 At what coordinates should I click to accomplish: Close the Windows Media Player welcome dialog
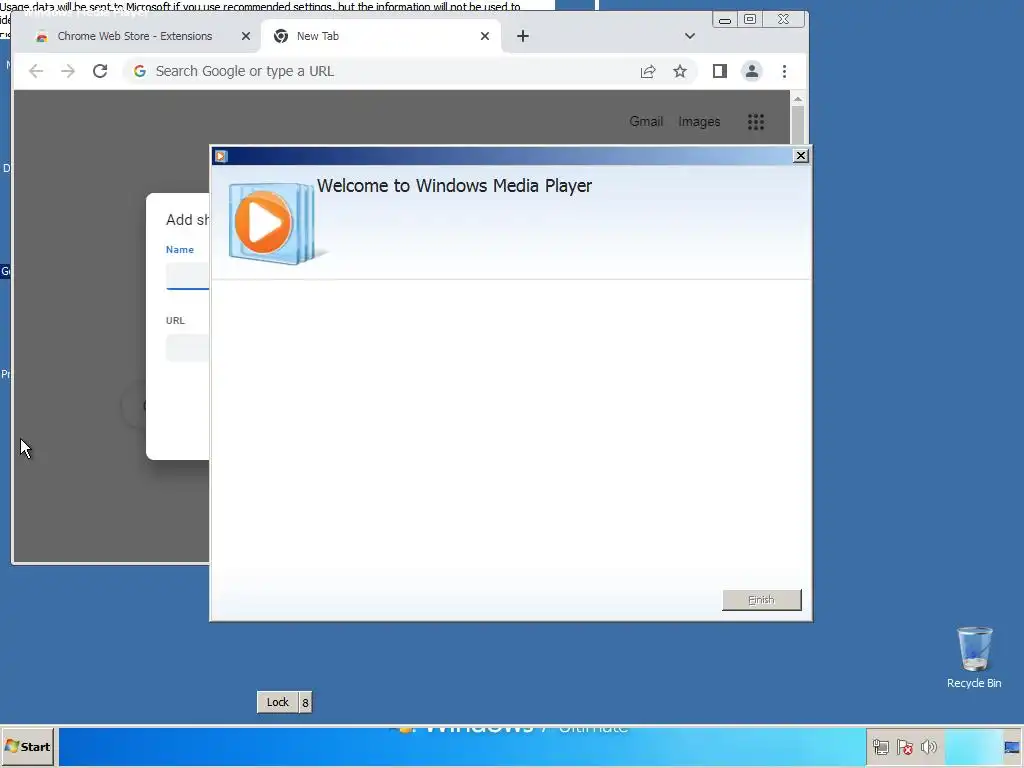[800, 155]
